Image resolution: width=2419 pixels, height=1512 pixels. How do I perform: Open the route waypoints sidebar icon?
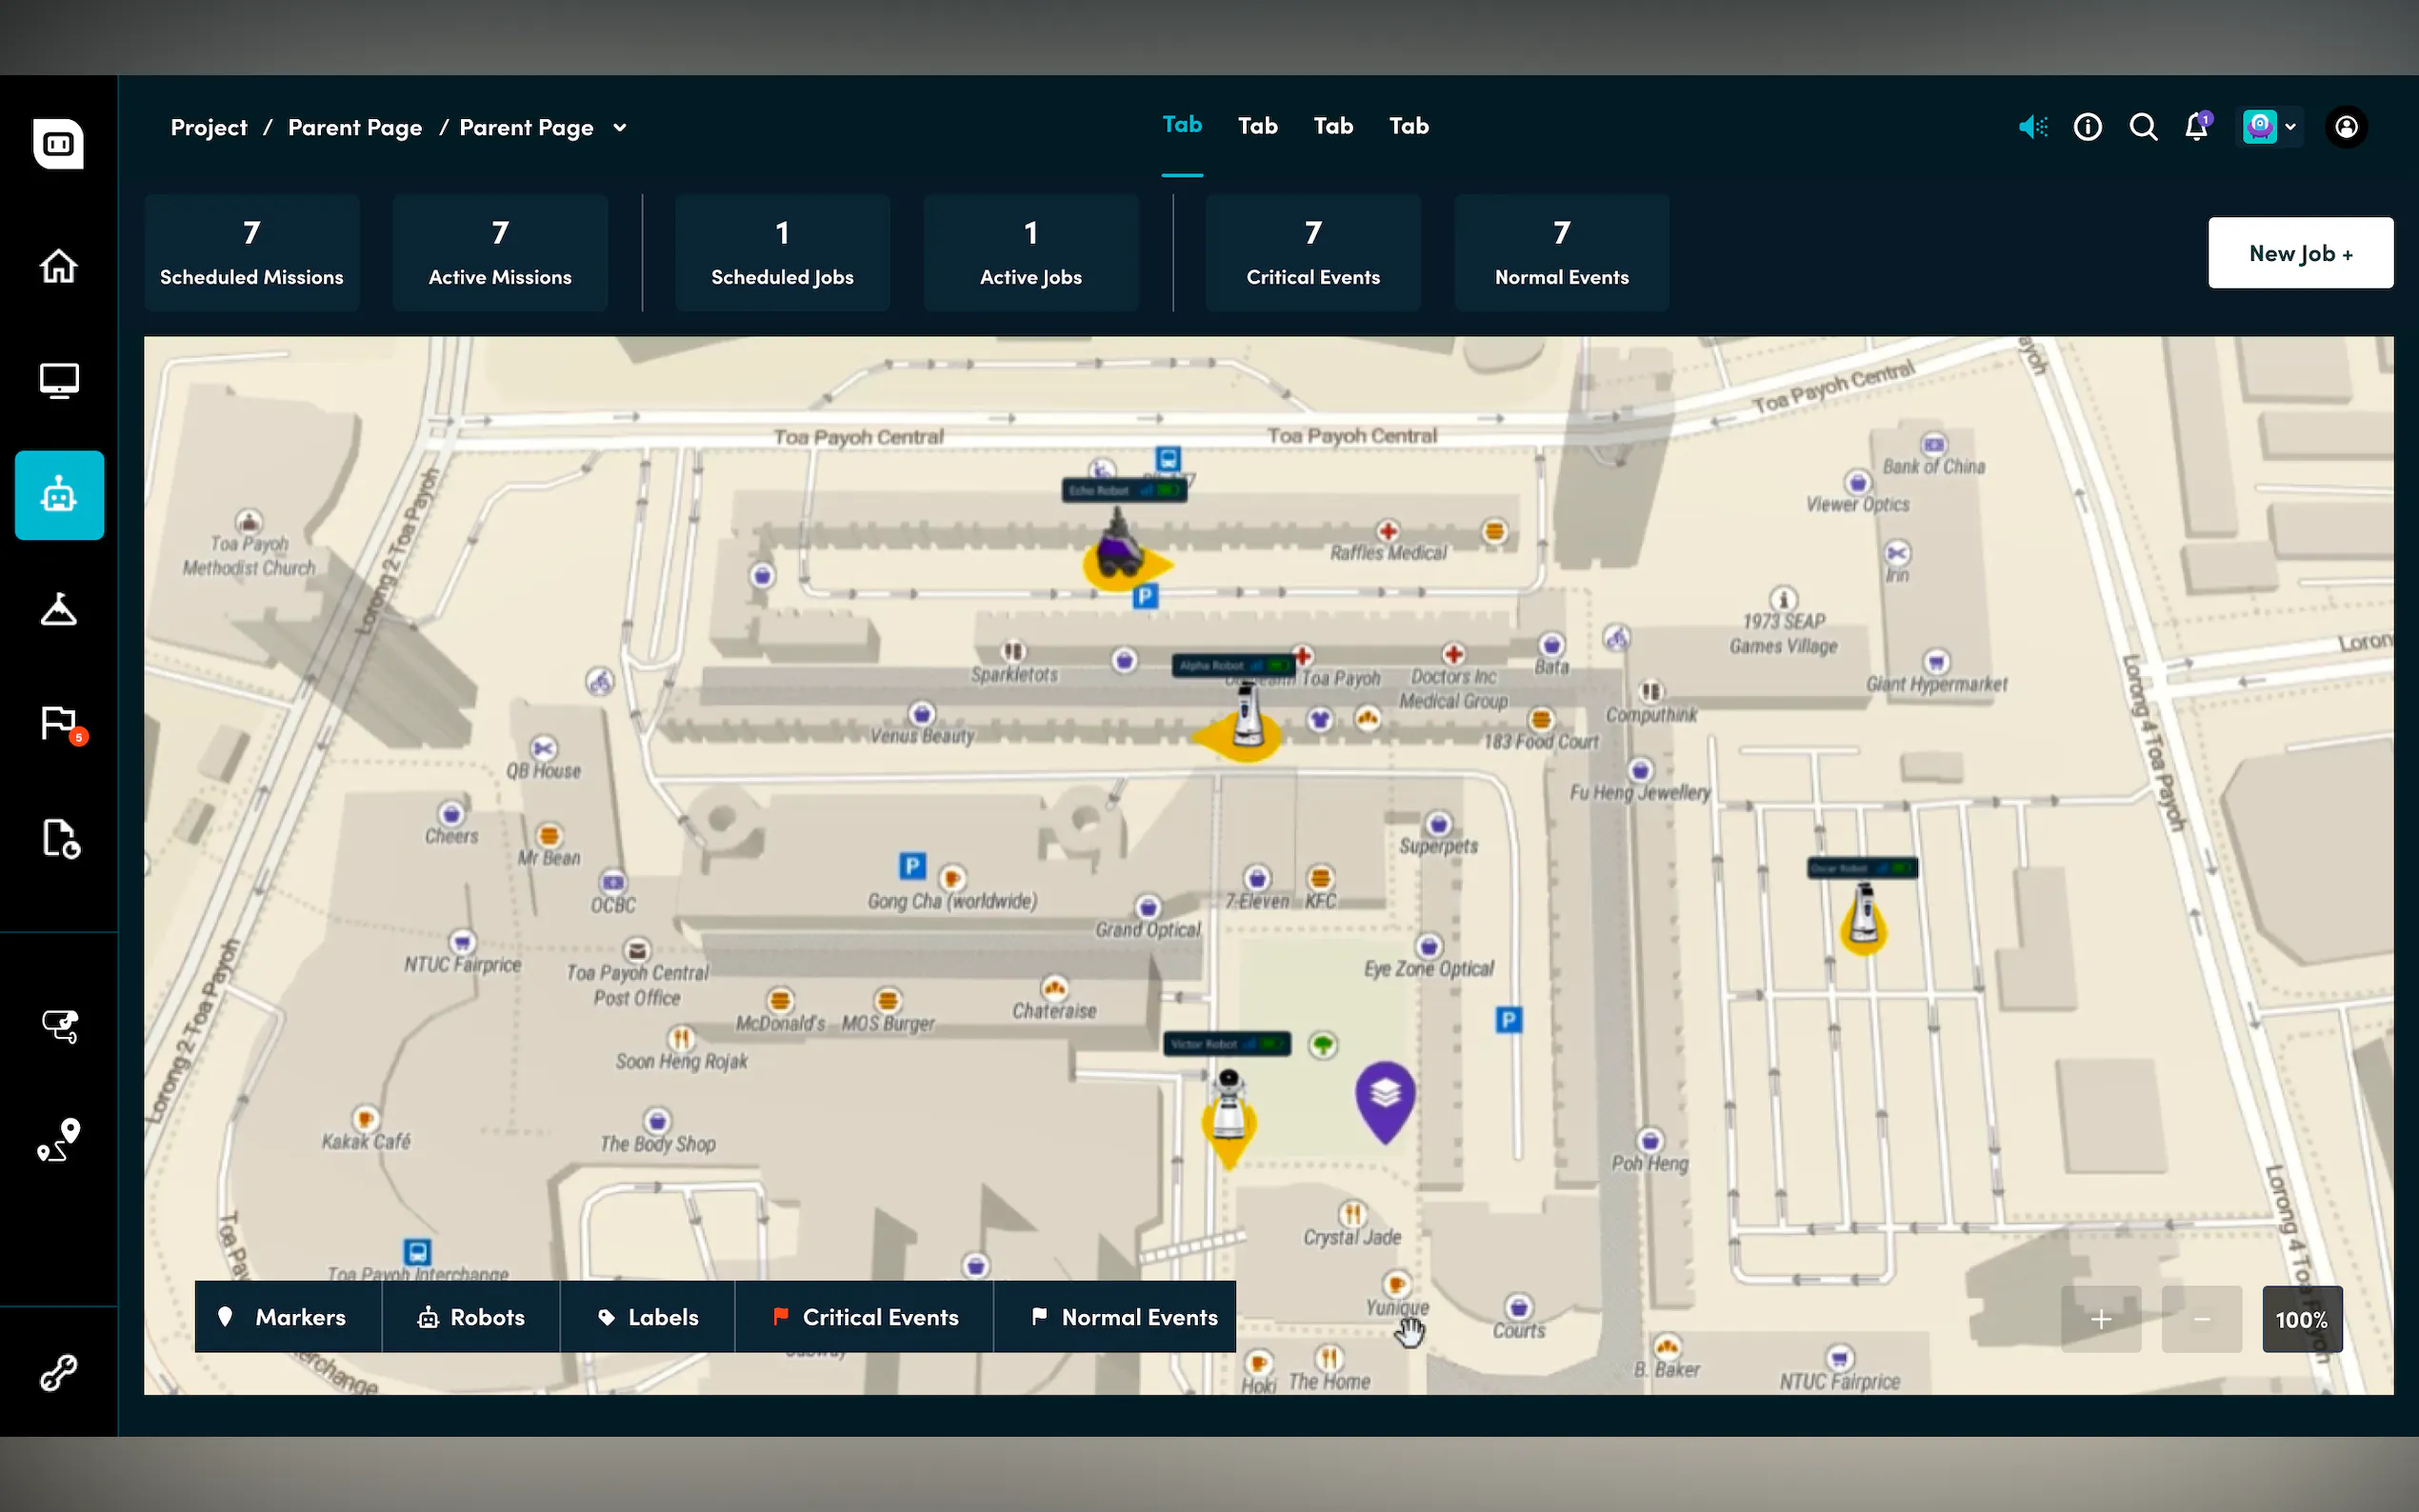coord(59,1140)
